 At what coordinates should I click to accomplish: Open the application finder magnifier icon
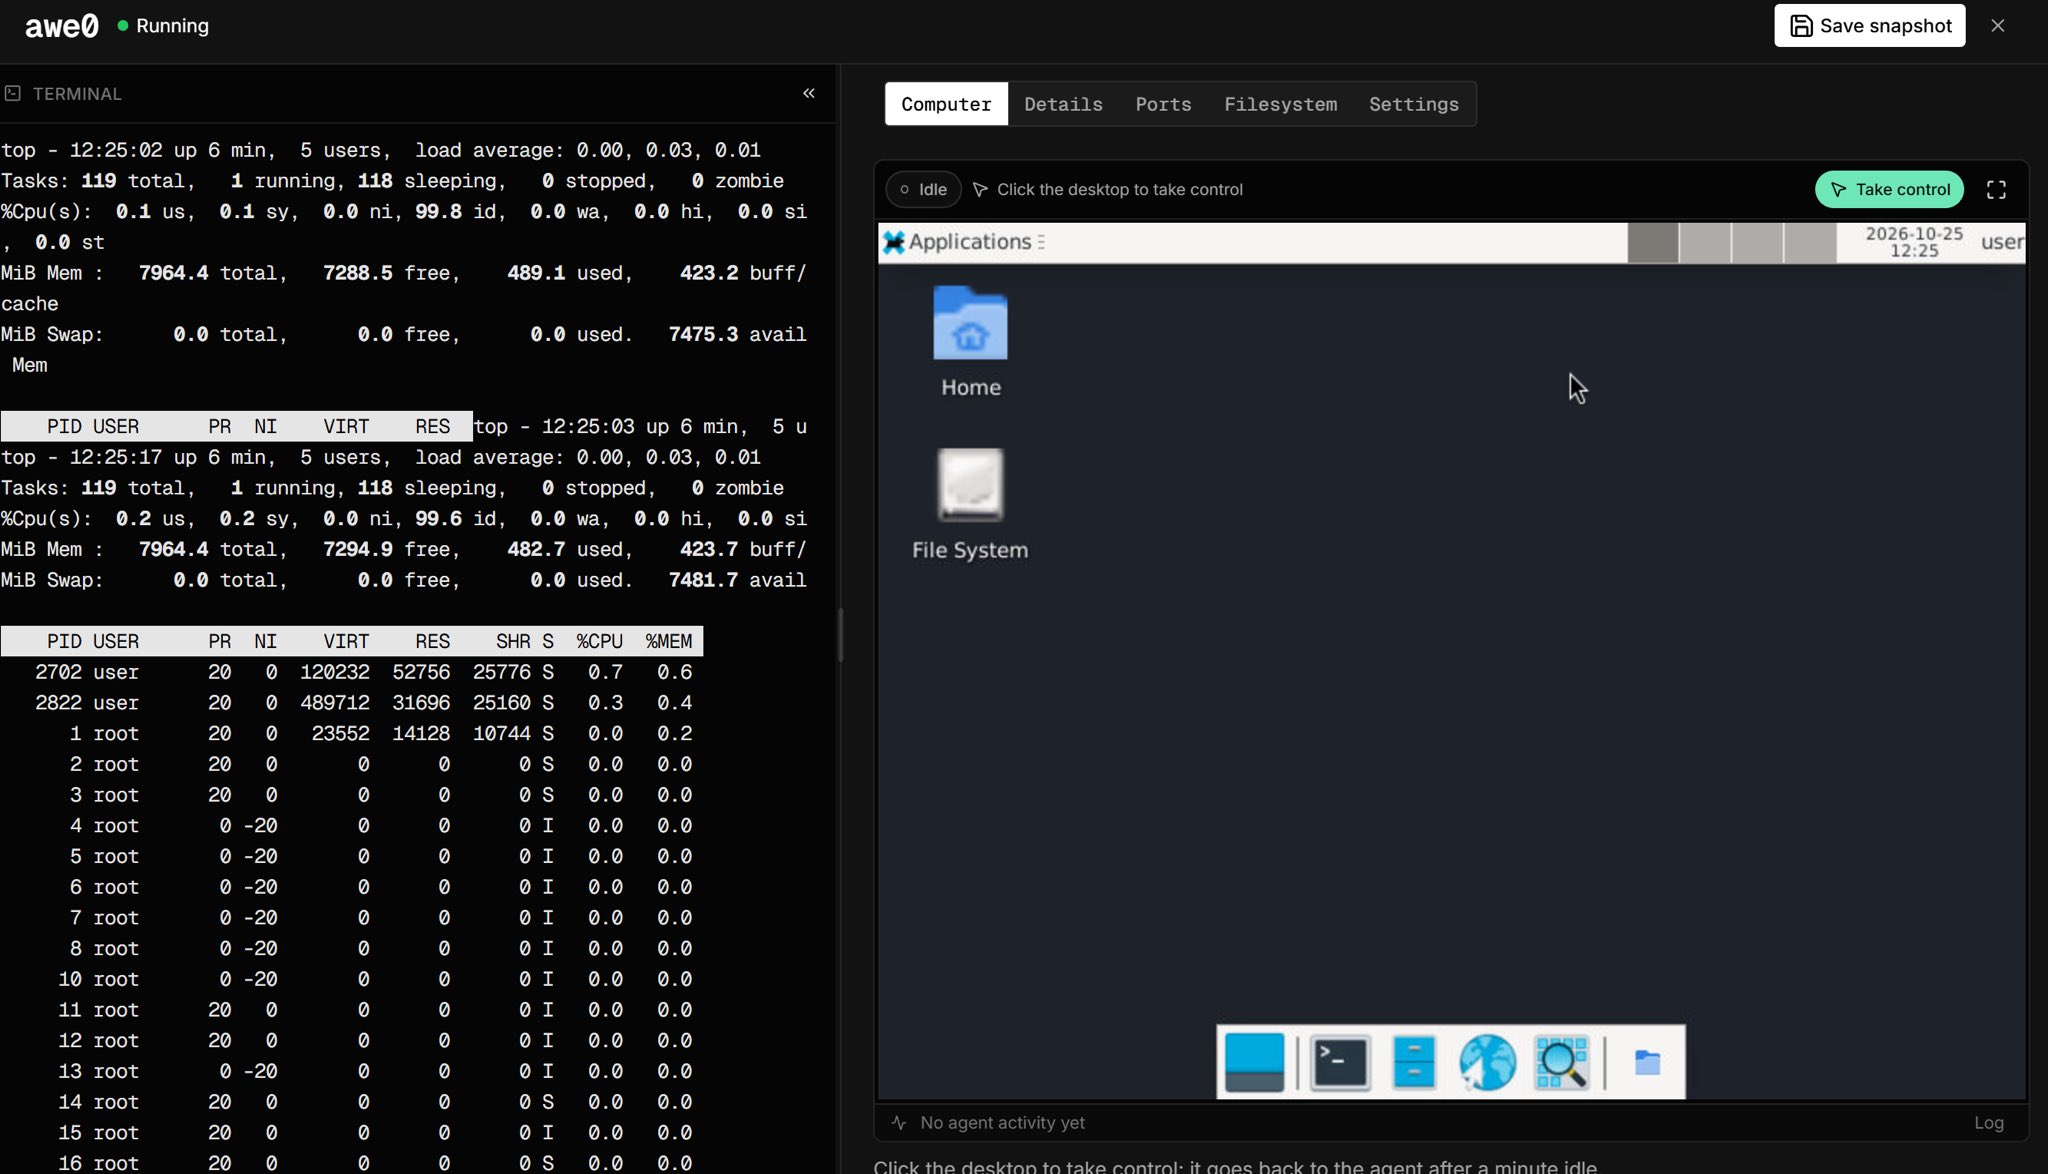(x=1561, y=1062)
